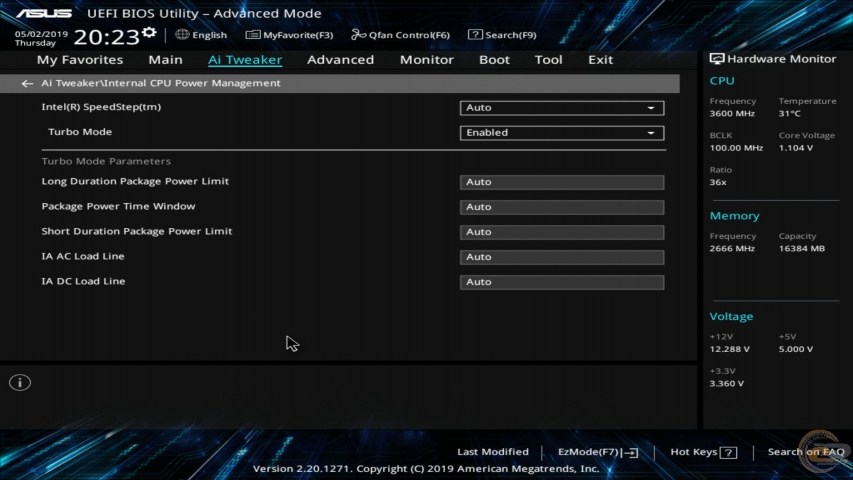Click the CPU frequency 3600 MHz value

coord(732,114)
